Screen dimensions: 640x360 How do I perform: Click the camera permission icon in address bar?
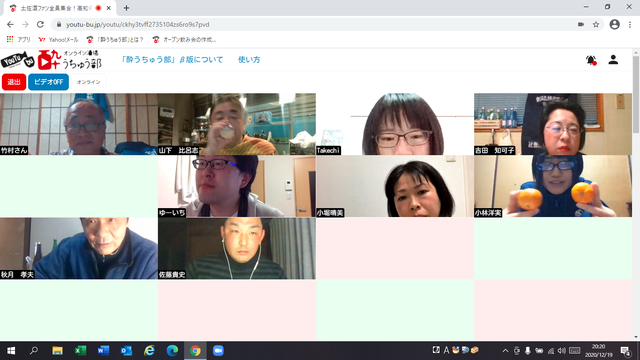tap(581, 24)
